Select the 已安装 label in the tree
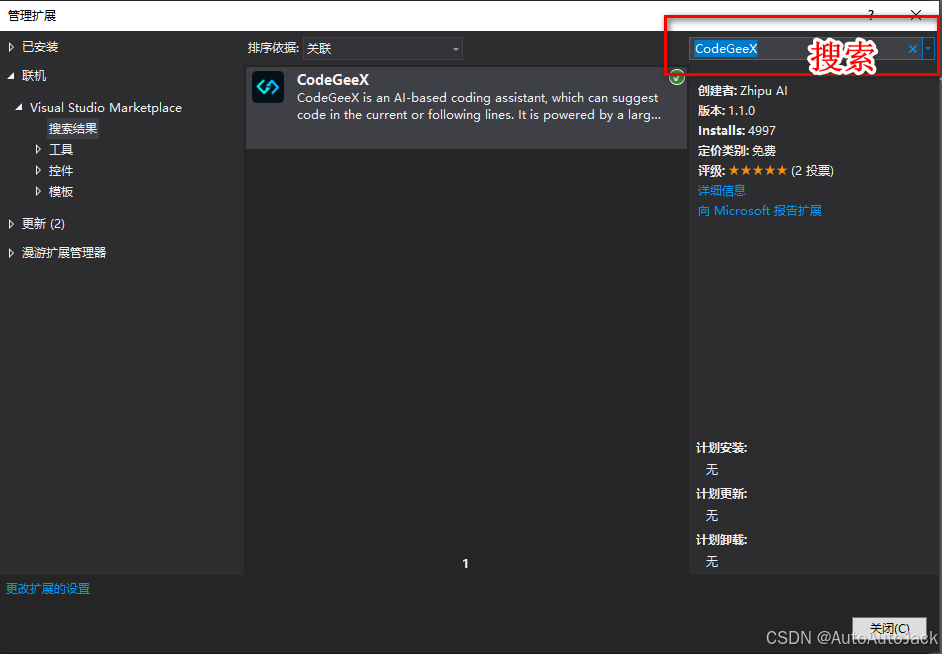 click(40, 47)
